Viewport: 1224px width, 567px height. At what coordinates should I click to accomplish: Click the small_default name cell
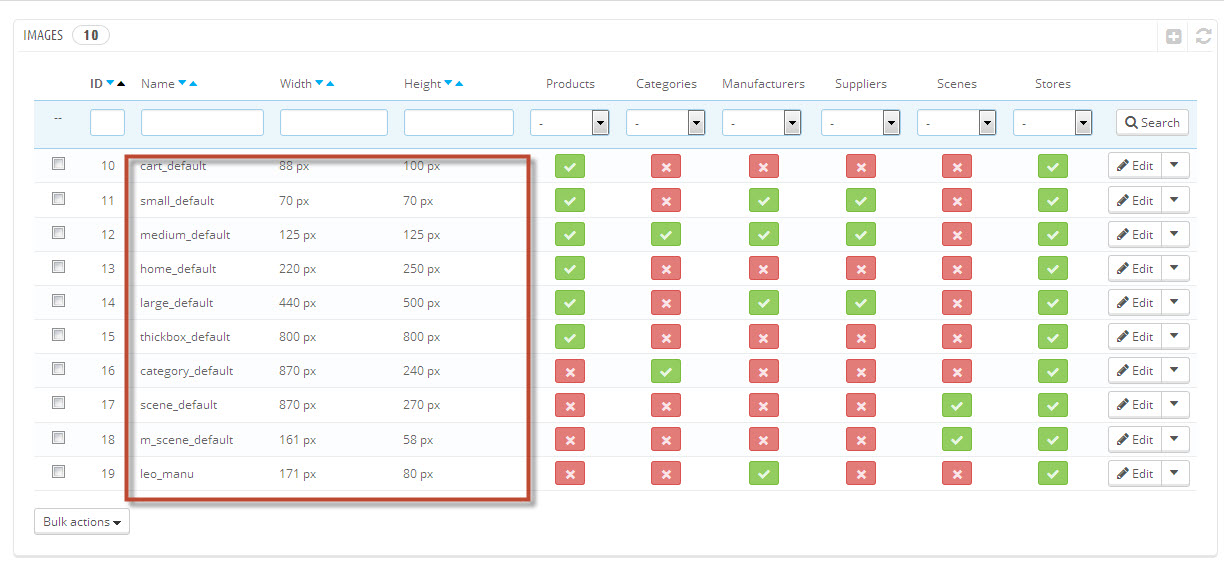(177, 201)
